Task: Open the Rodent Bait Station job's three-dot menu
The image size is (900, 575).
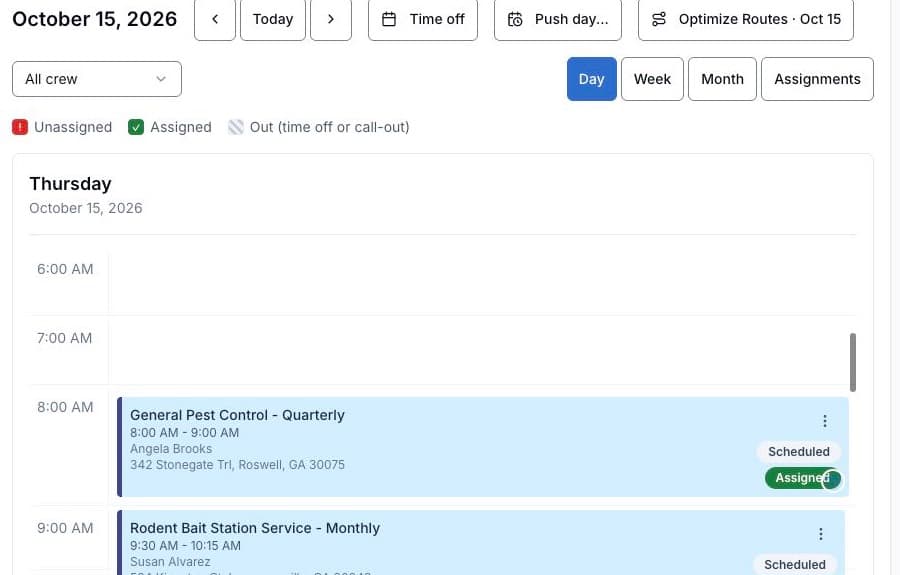Action: (821, 534)
